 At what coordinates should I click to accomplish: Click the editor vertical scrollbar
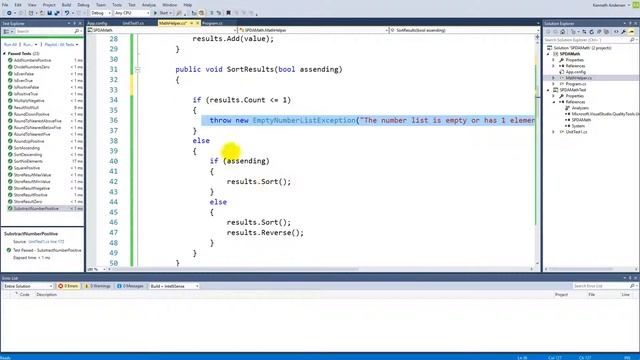tap(537, 151)
